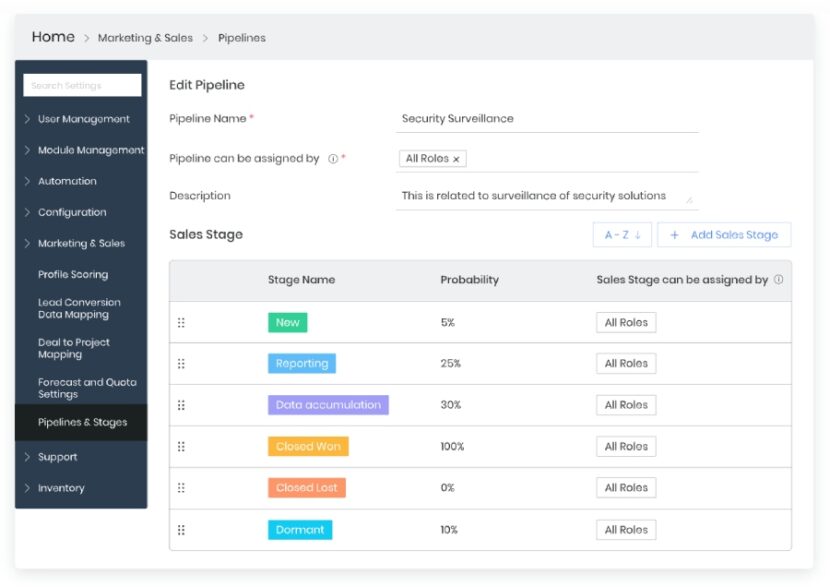Image resolution: width=830 pixels, height=587 pixels.
Task: Click the green New stage color chip
Action: [x=287, y=322]
